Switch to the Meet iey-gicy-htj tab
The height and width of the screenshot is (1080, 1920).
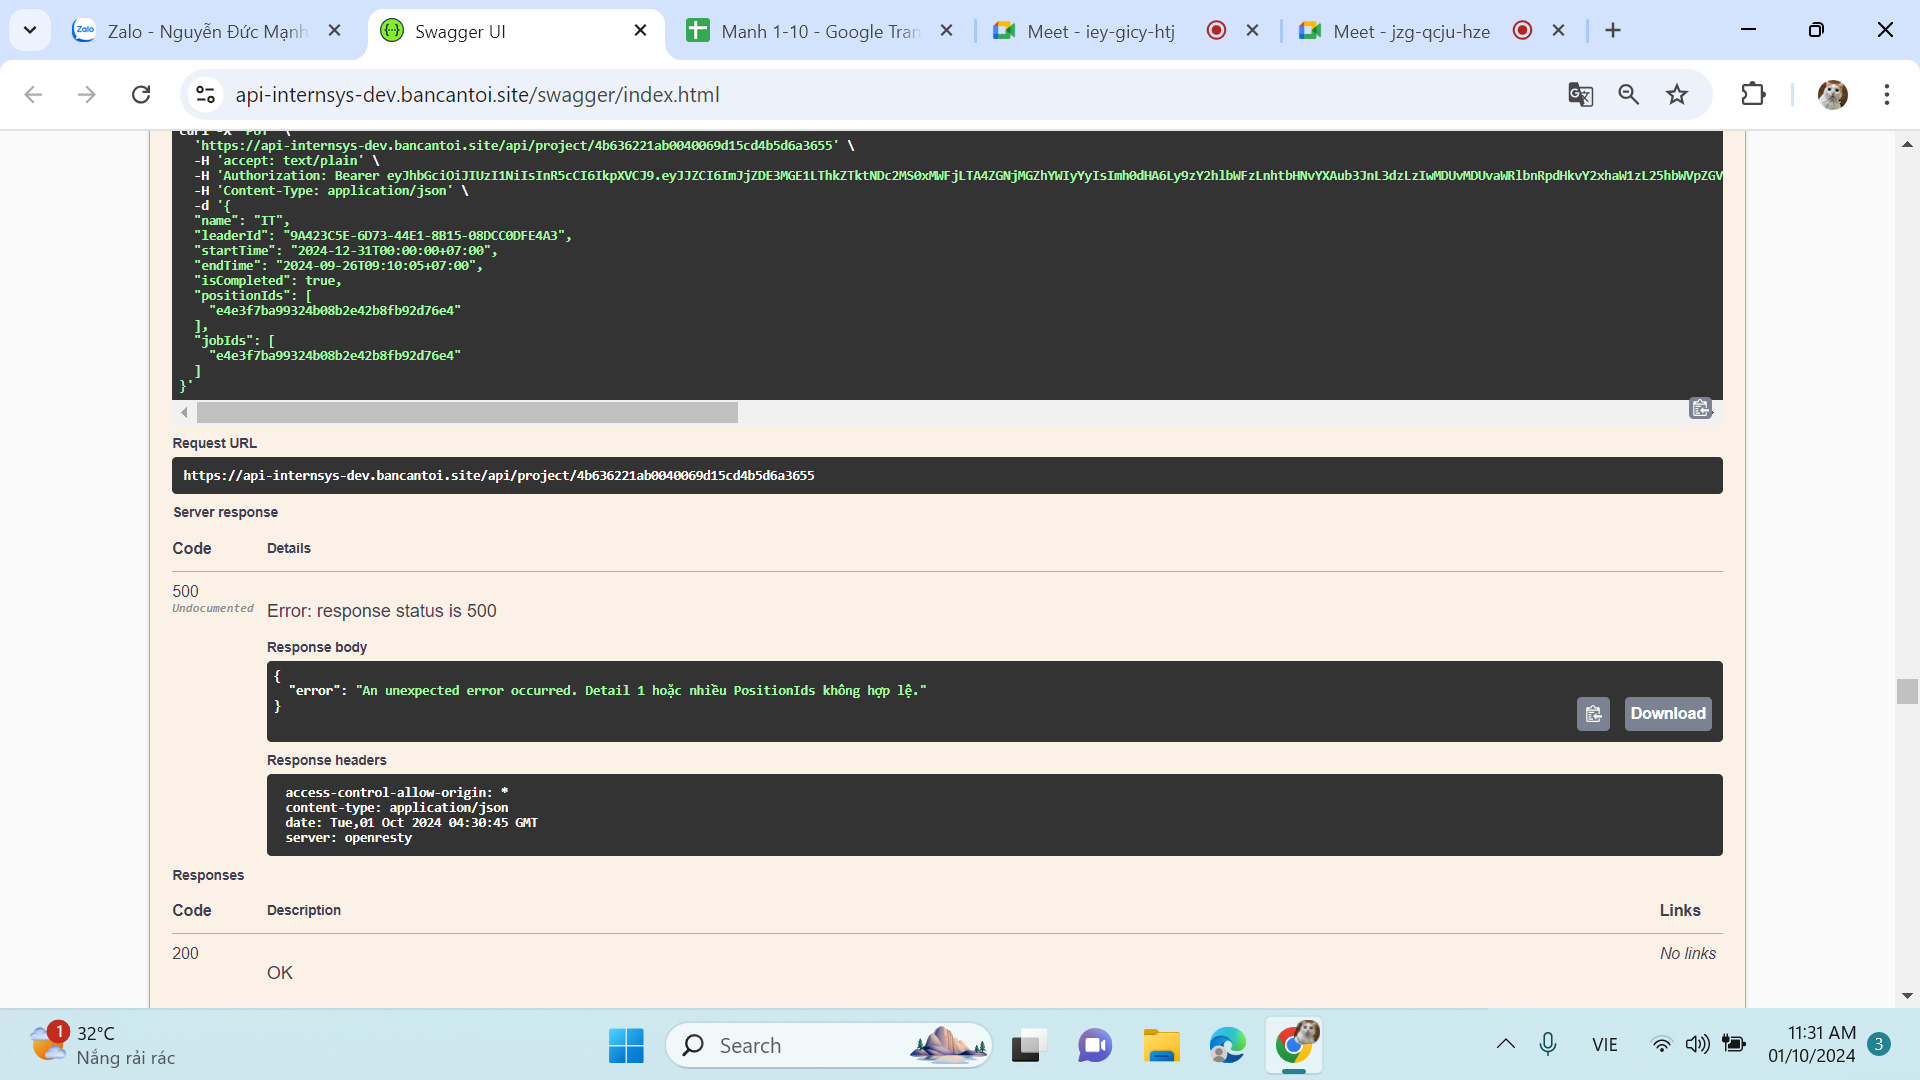point(1100,31)
